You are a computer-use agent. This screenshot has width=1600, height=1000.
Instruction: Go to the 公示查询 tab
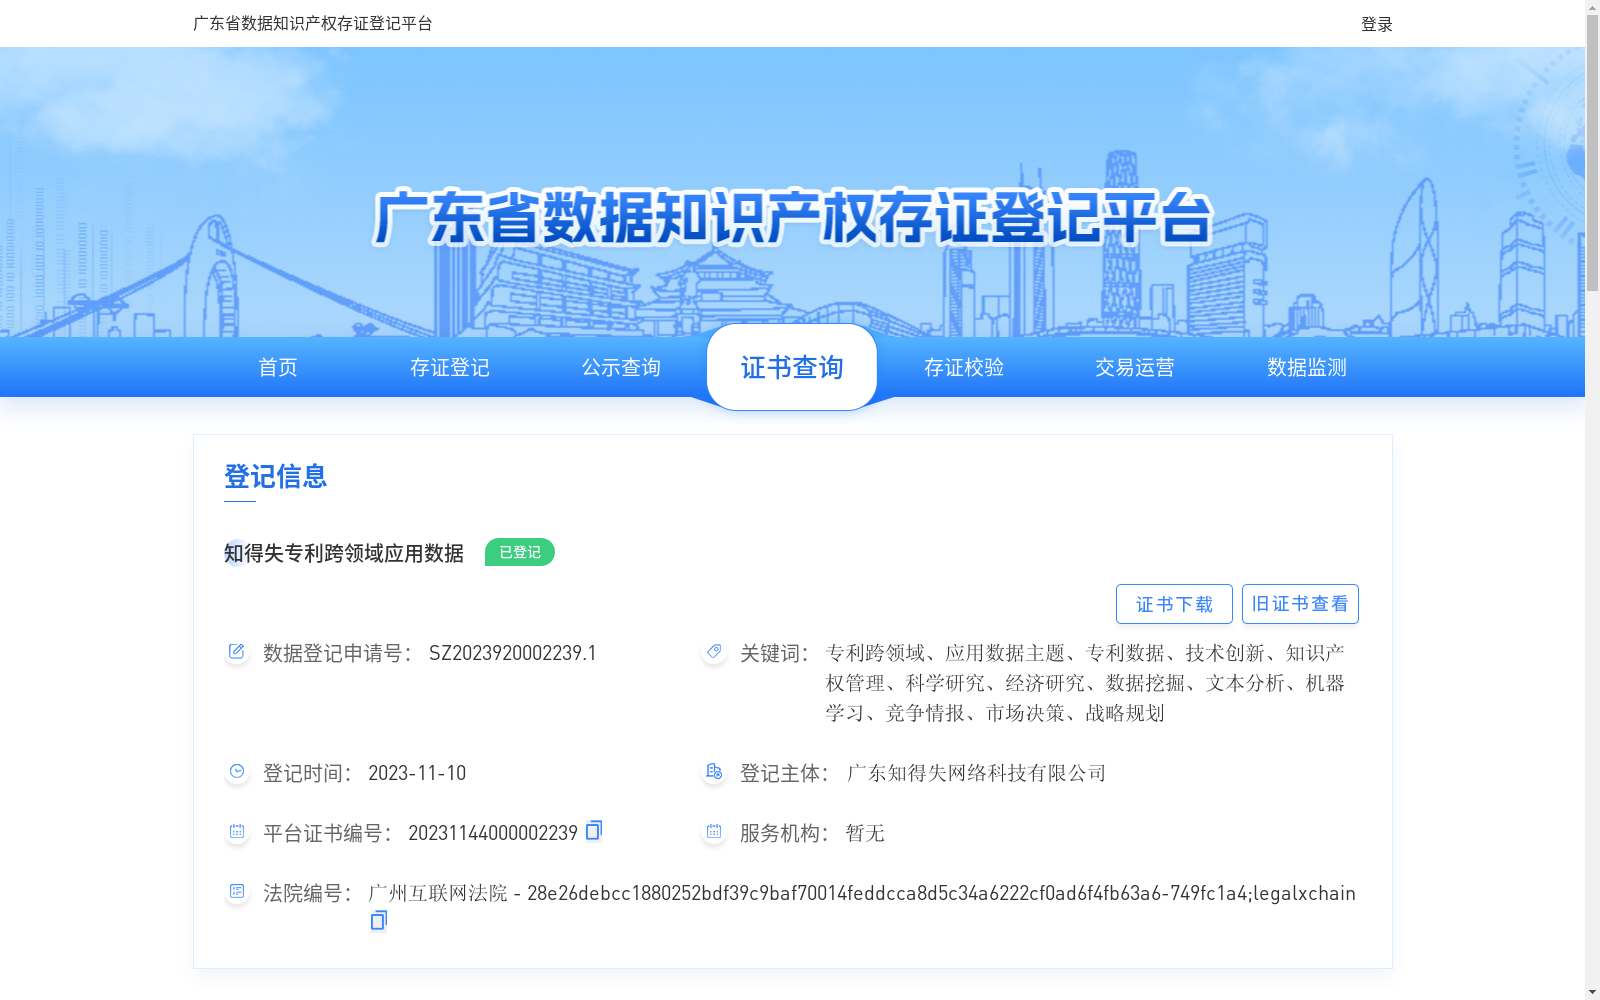[621, 367]
